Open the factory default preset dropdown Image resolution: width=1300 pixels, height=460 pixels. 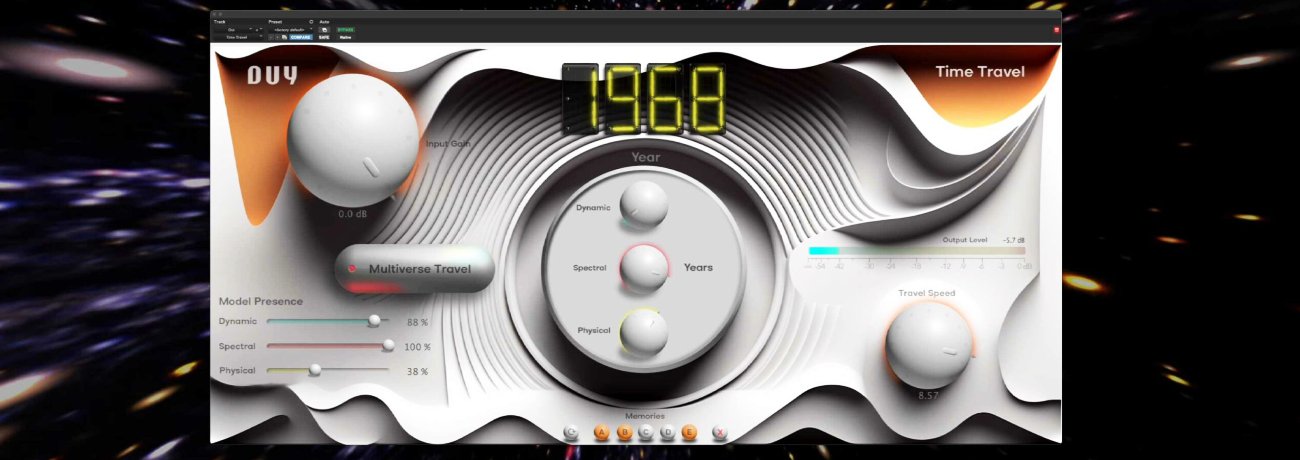click(x=291, y=30)
